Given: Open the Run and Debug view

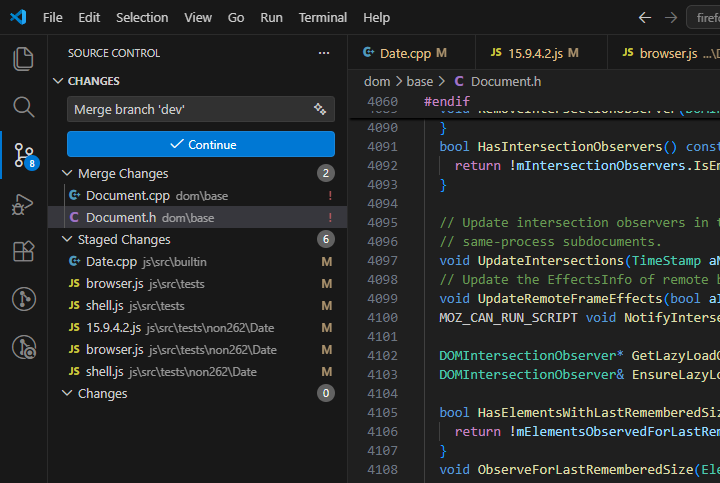Looking at the screenshot, I should pos(23,204).
